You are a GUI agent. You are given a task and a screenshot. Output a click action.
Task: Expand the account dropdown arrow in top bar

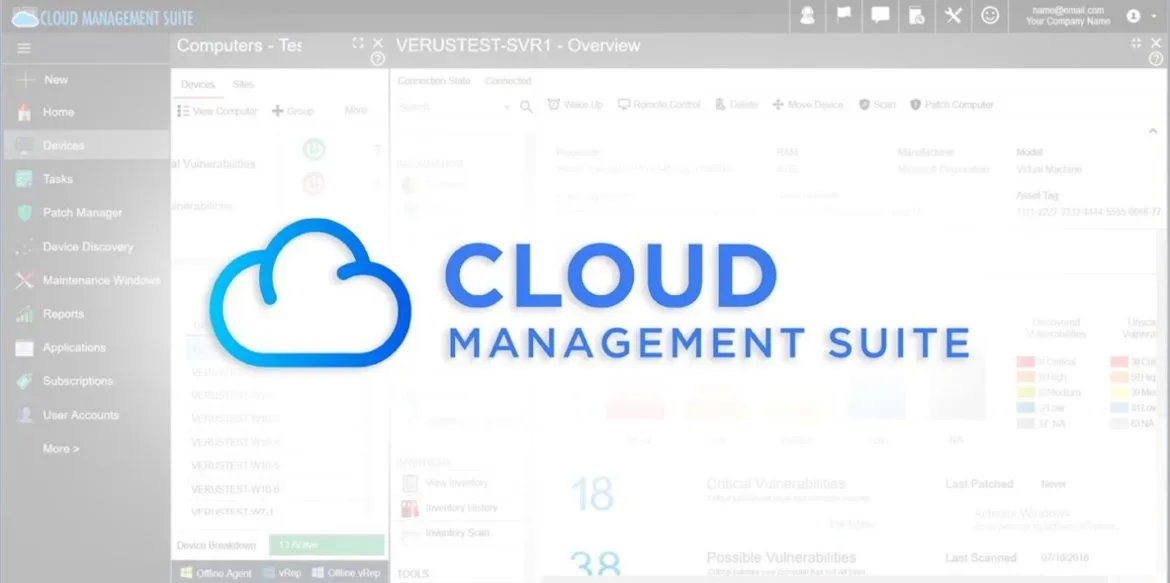click(x=1154, y=16)
